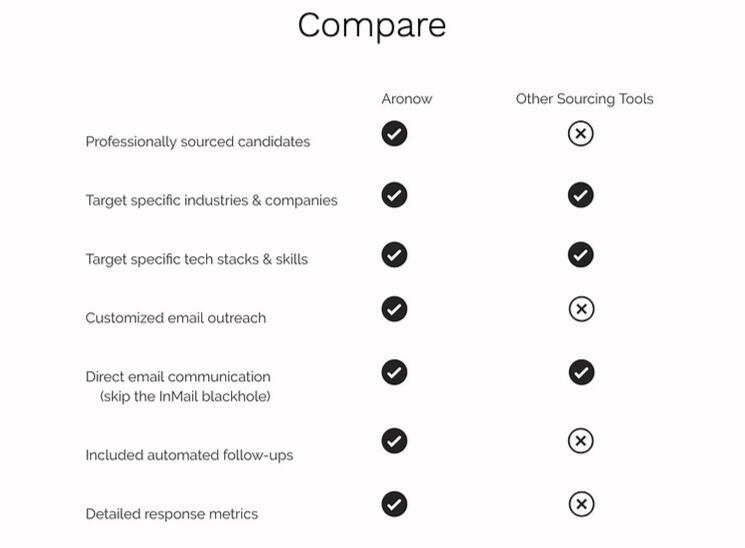Click Aronow checkmark for automated follow-ups
Screen dimensions: 745x548
394,441
